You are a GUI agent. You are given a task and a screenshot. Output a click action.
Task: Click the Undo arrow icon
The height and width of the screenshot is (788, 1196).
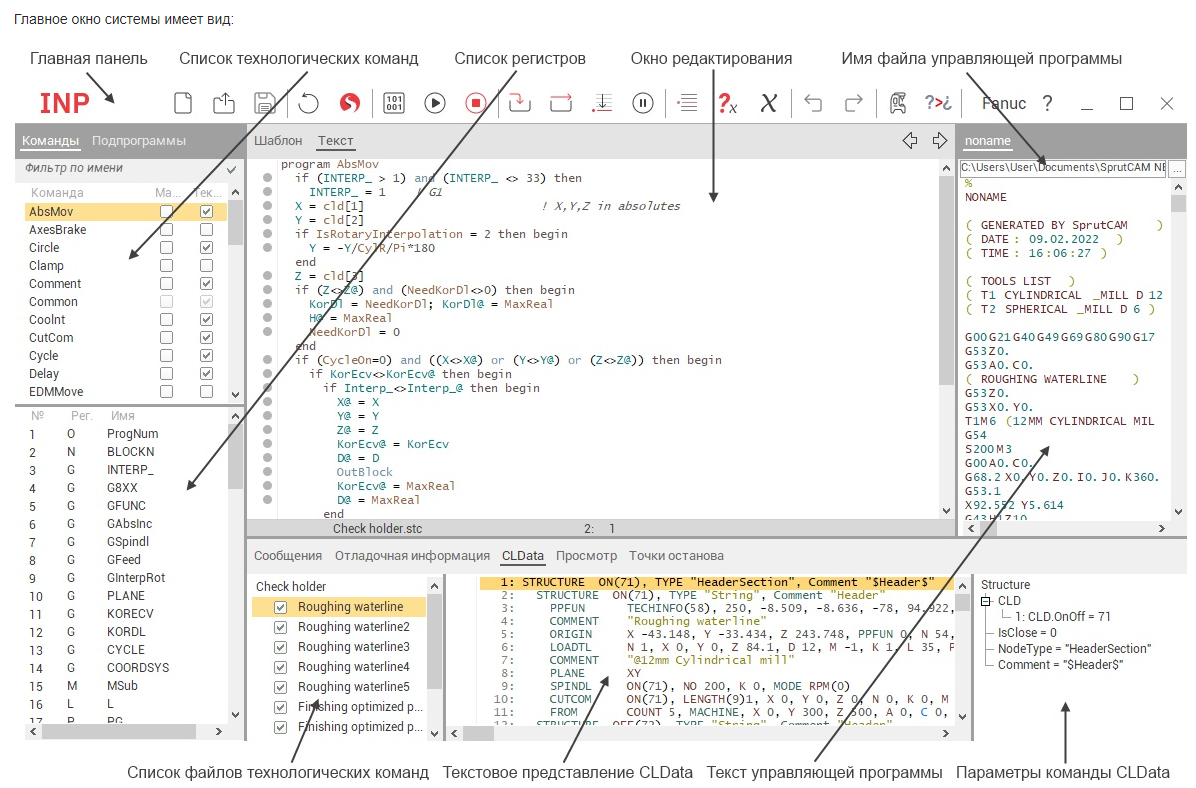(813, 103)
